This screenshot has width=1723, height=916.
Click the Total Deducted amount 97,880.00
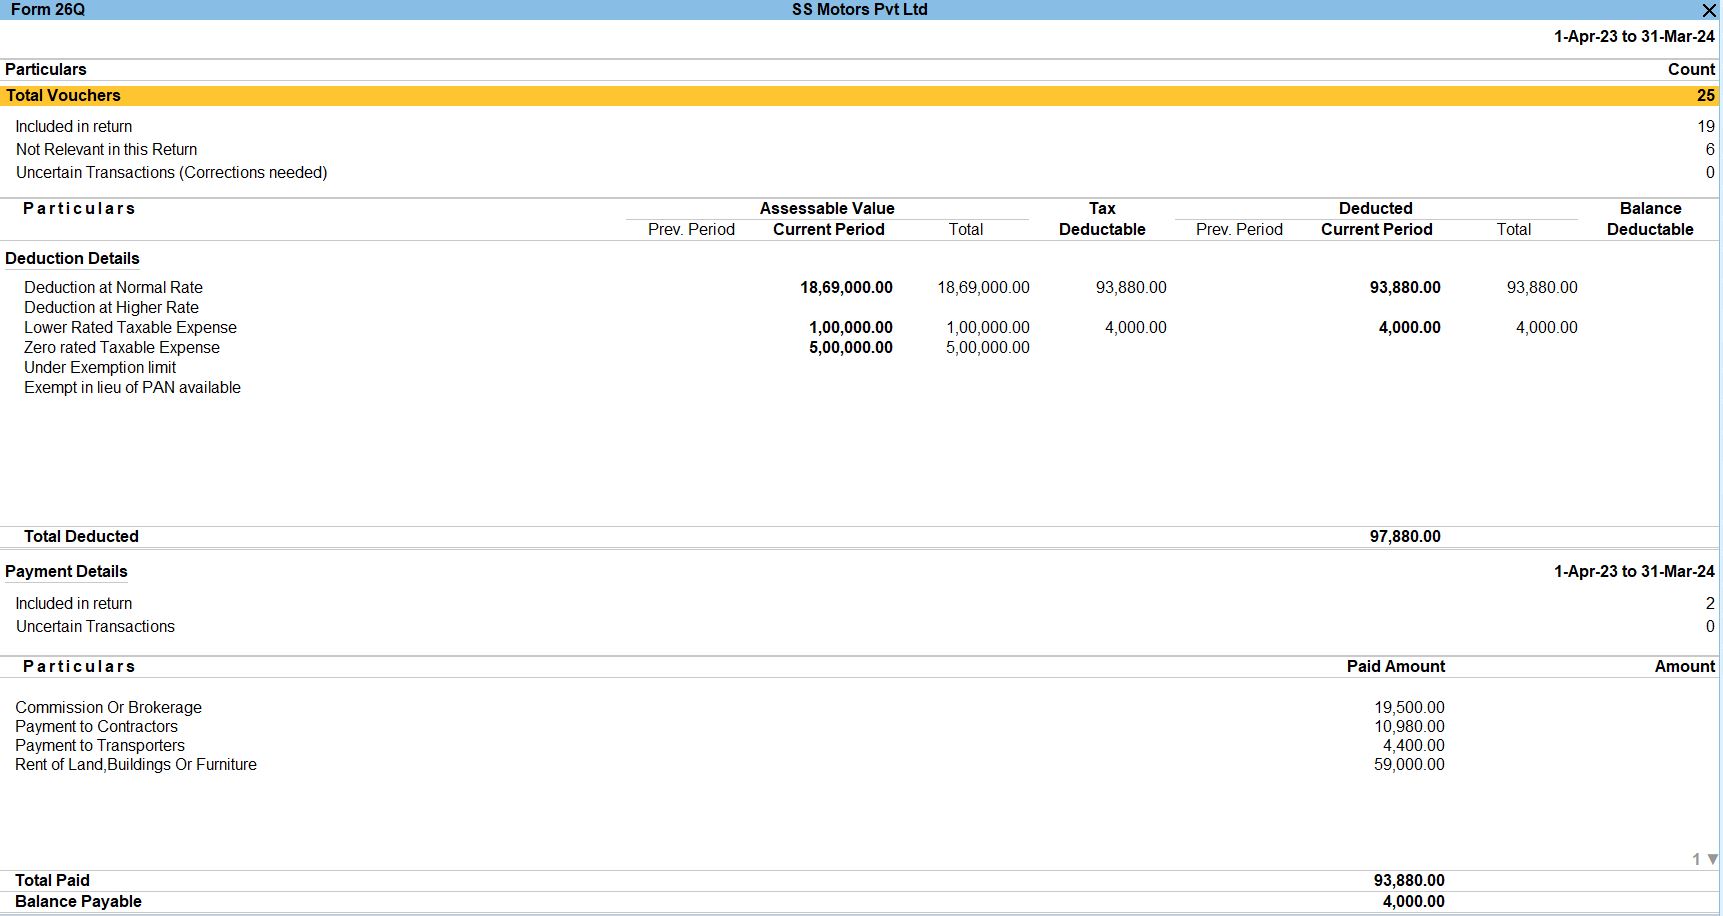click(1405, 536)
